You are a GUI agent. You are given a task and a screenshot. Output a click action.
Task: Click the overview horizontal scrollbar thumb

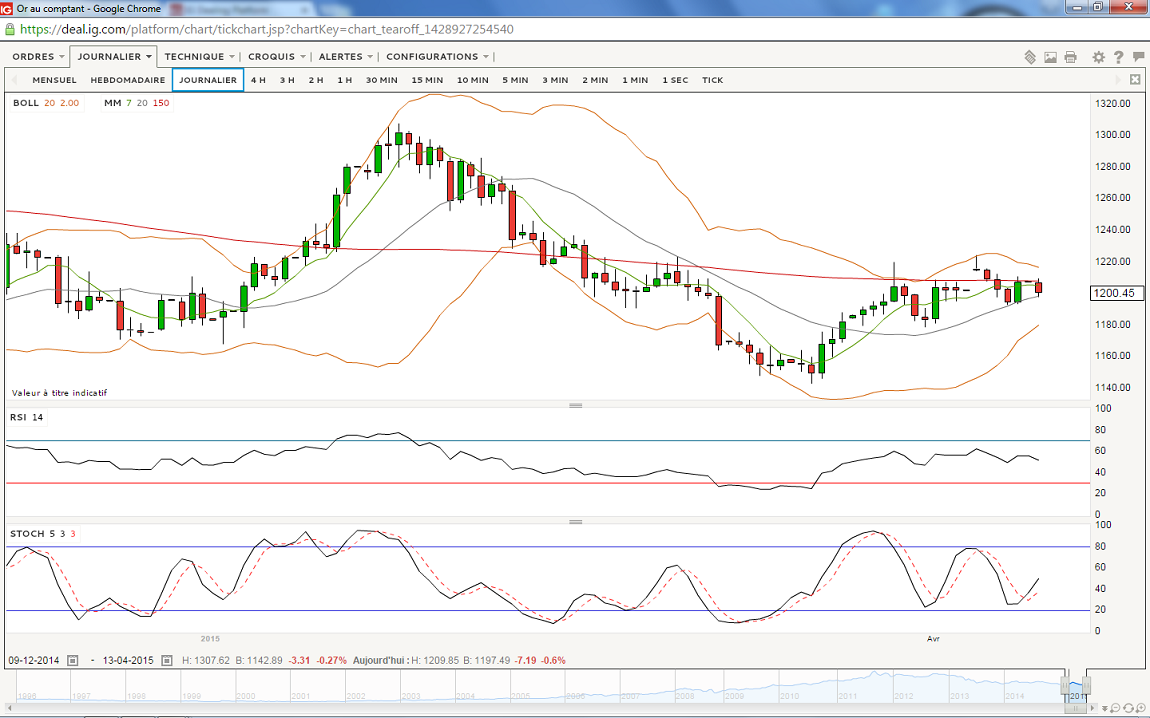(x=1076, y=708)
